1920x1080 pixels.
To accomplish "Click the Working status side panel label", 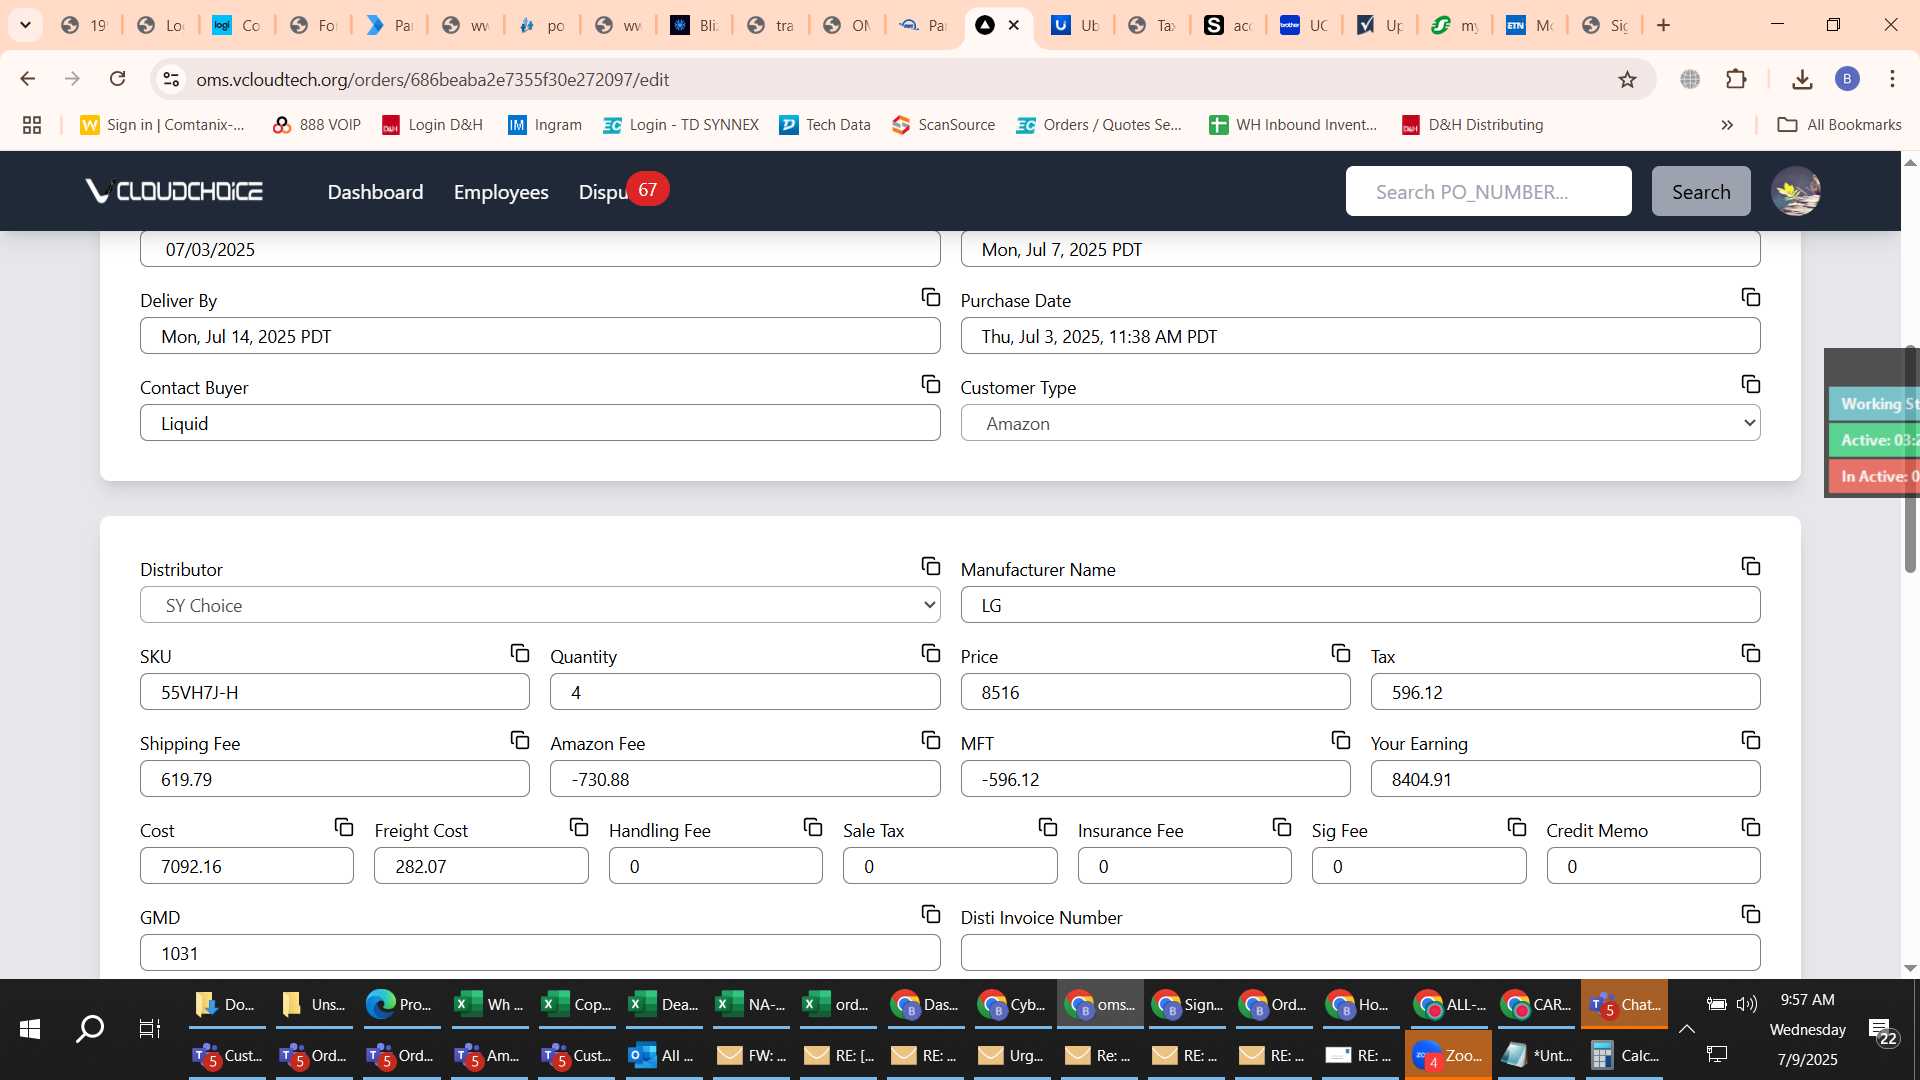I will [x=1875, y=404].
